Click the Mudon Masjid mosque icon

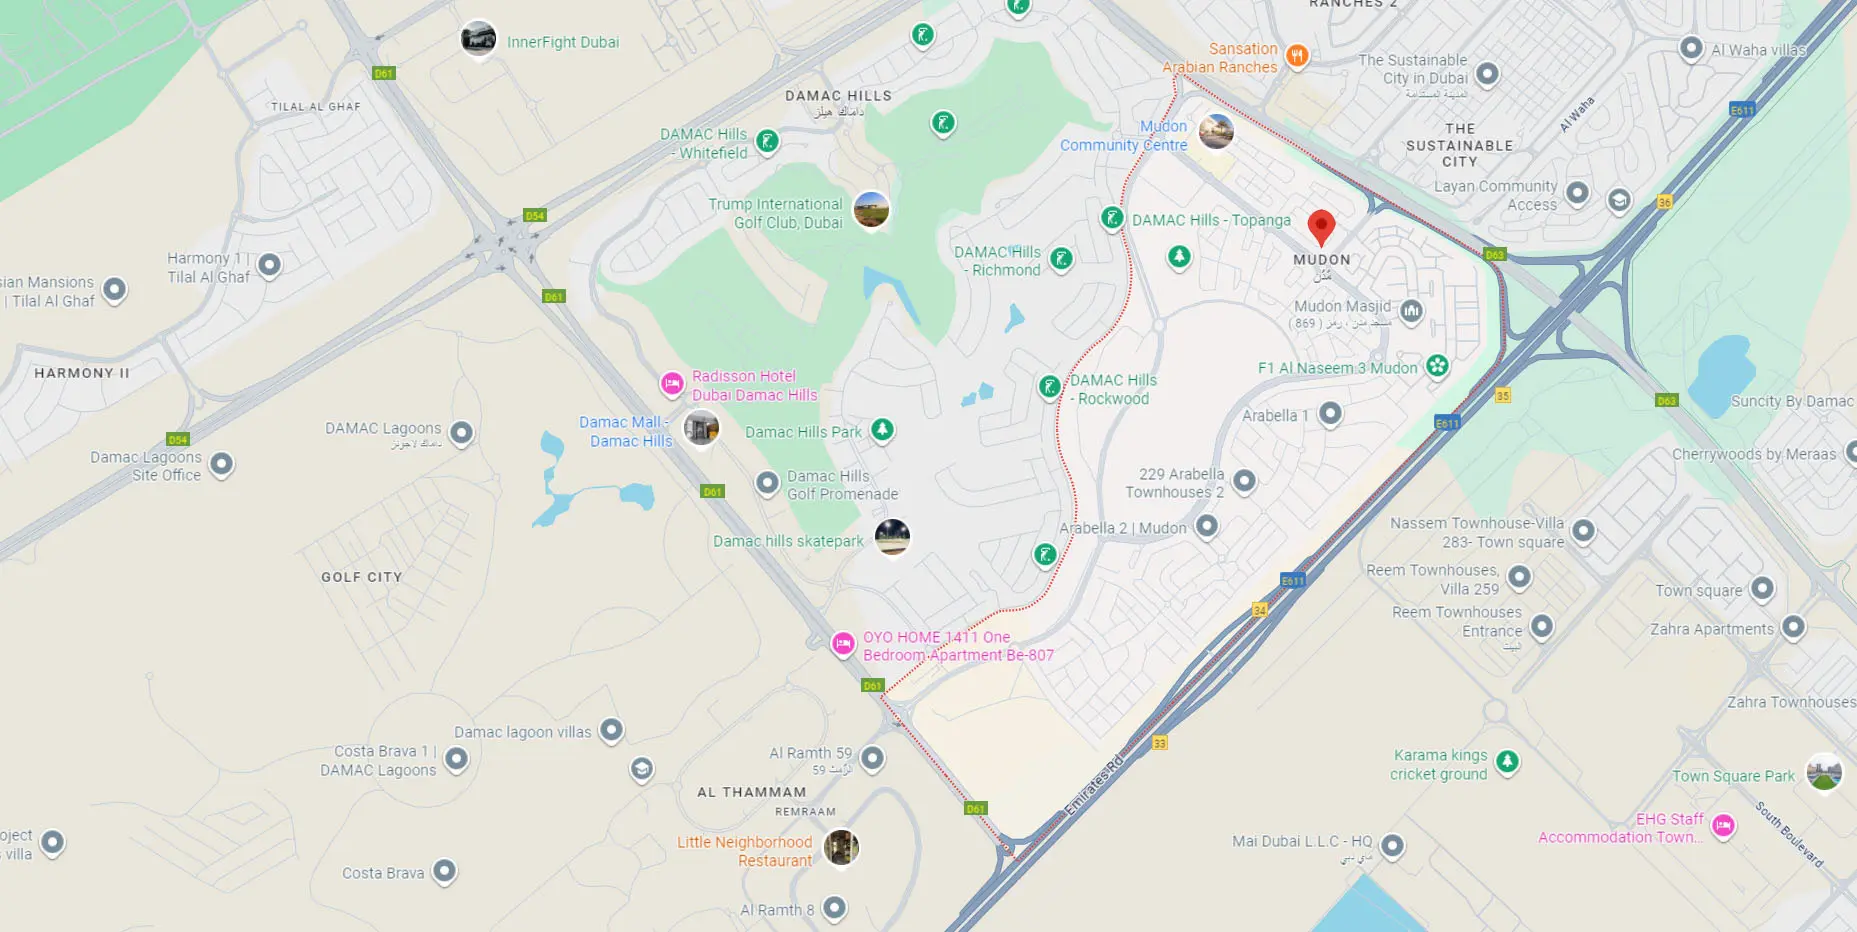pos(1411,312)
